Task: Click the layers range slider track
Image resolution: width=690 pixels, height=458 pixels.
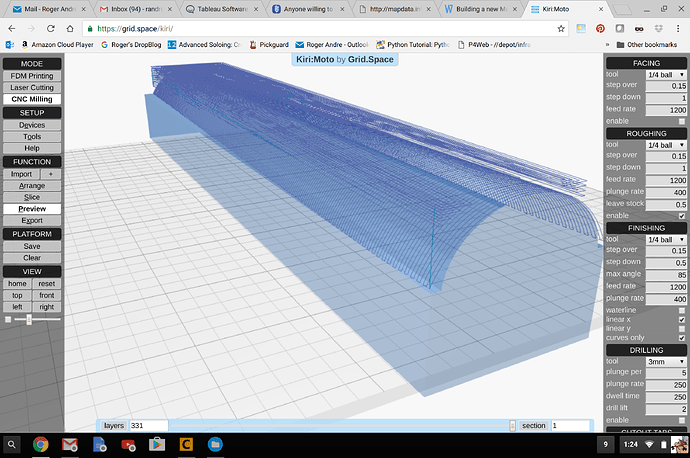Action: (x=340, y=425)
